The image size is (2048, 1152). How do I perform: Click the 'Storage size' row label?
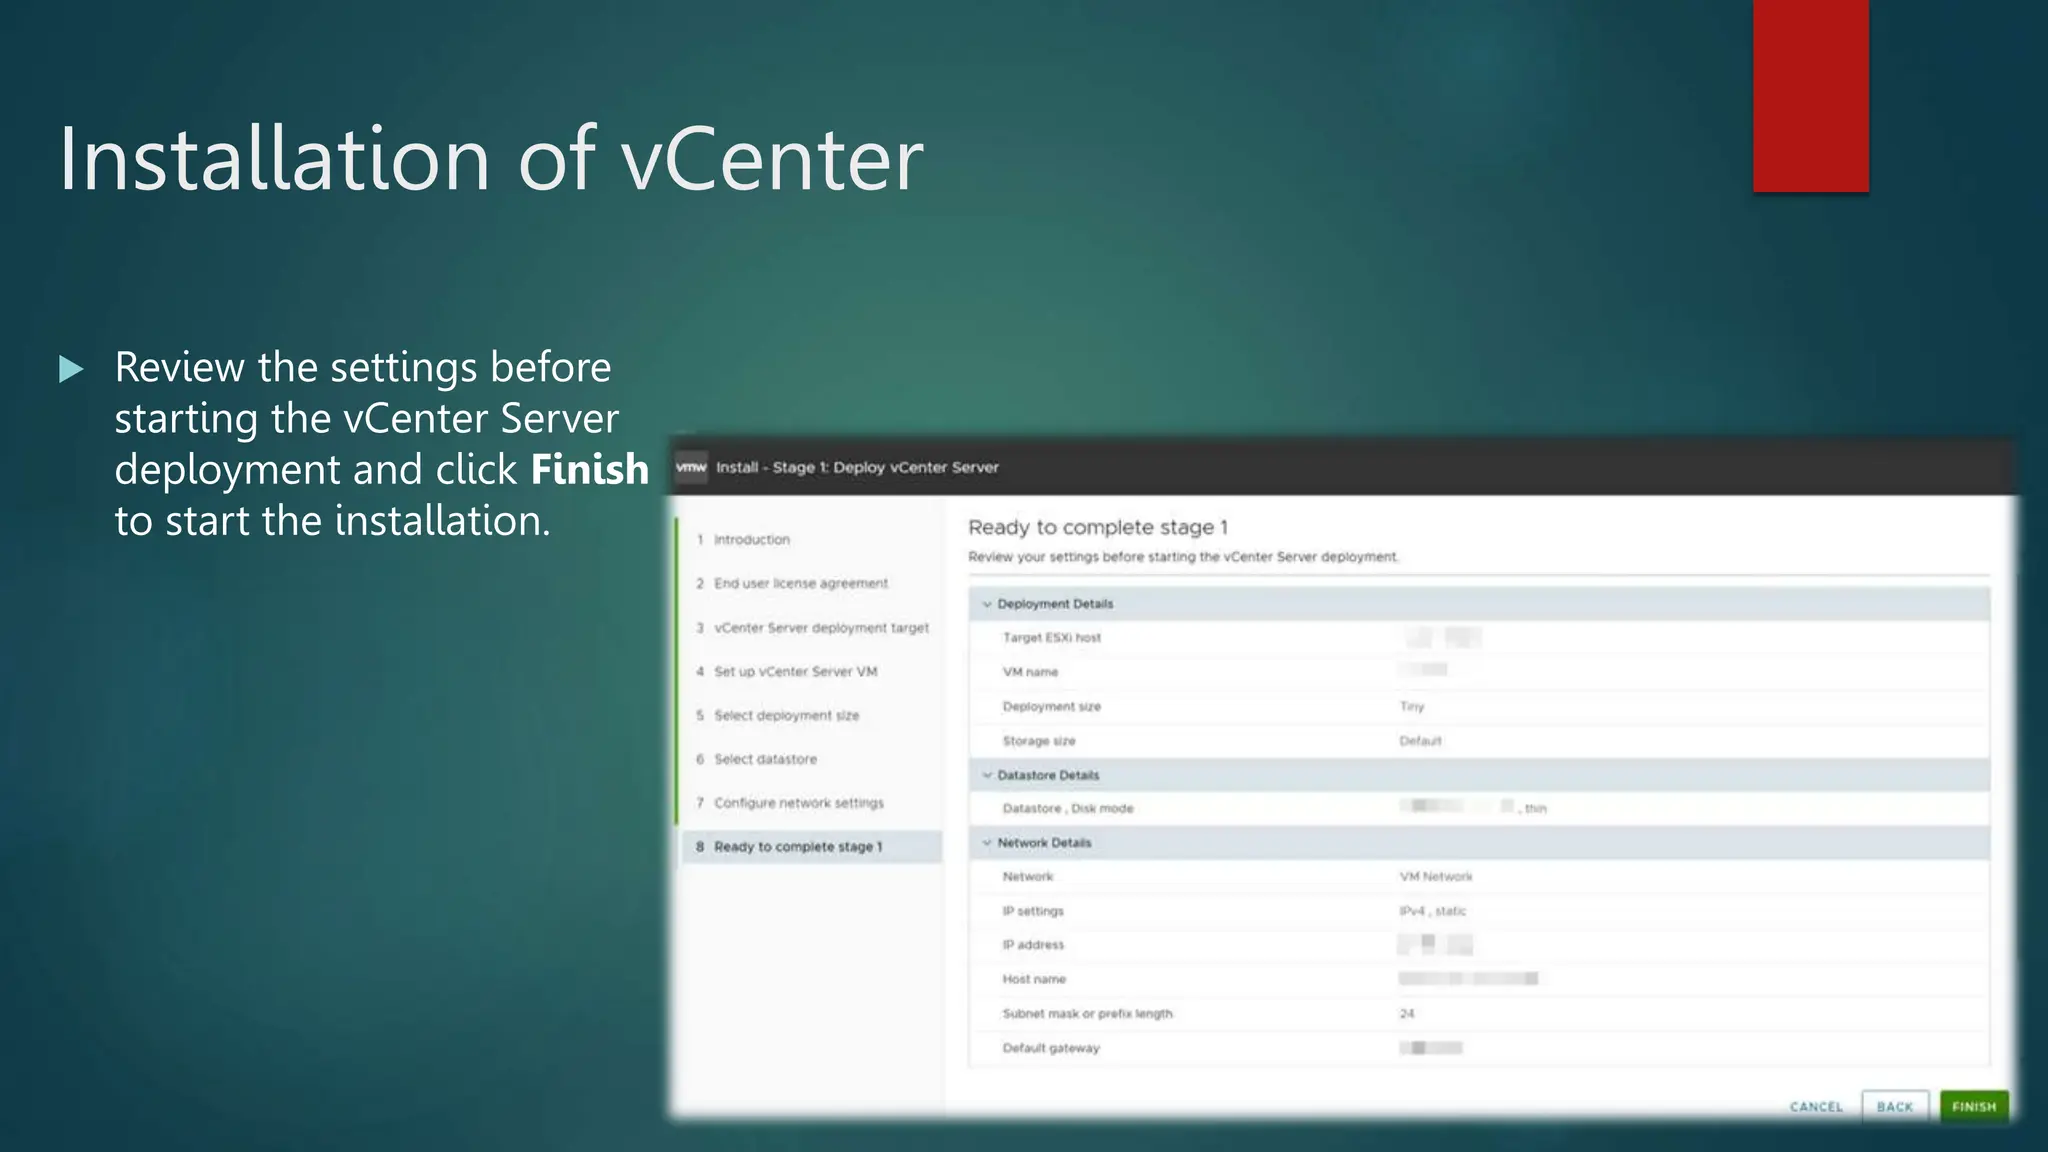(x=1039, y=741)
